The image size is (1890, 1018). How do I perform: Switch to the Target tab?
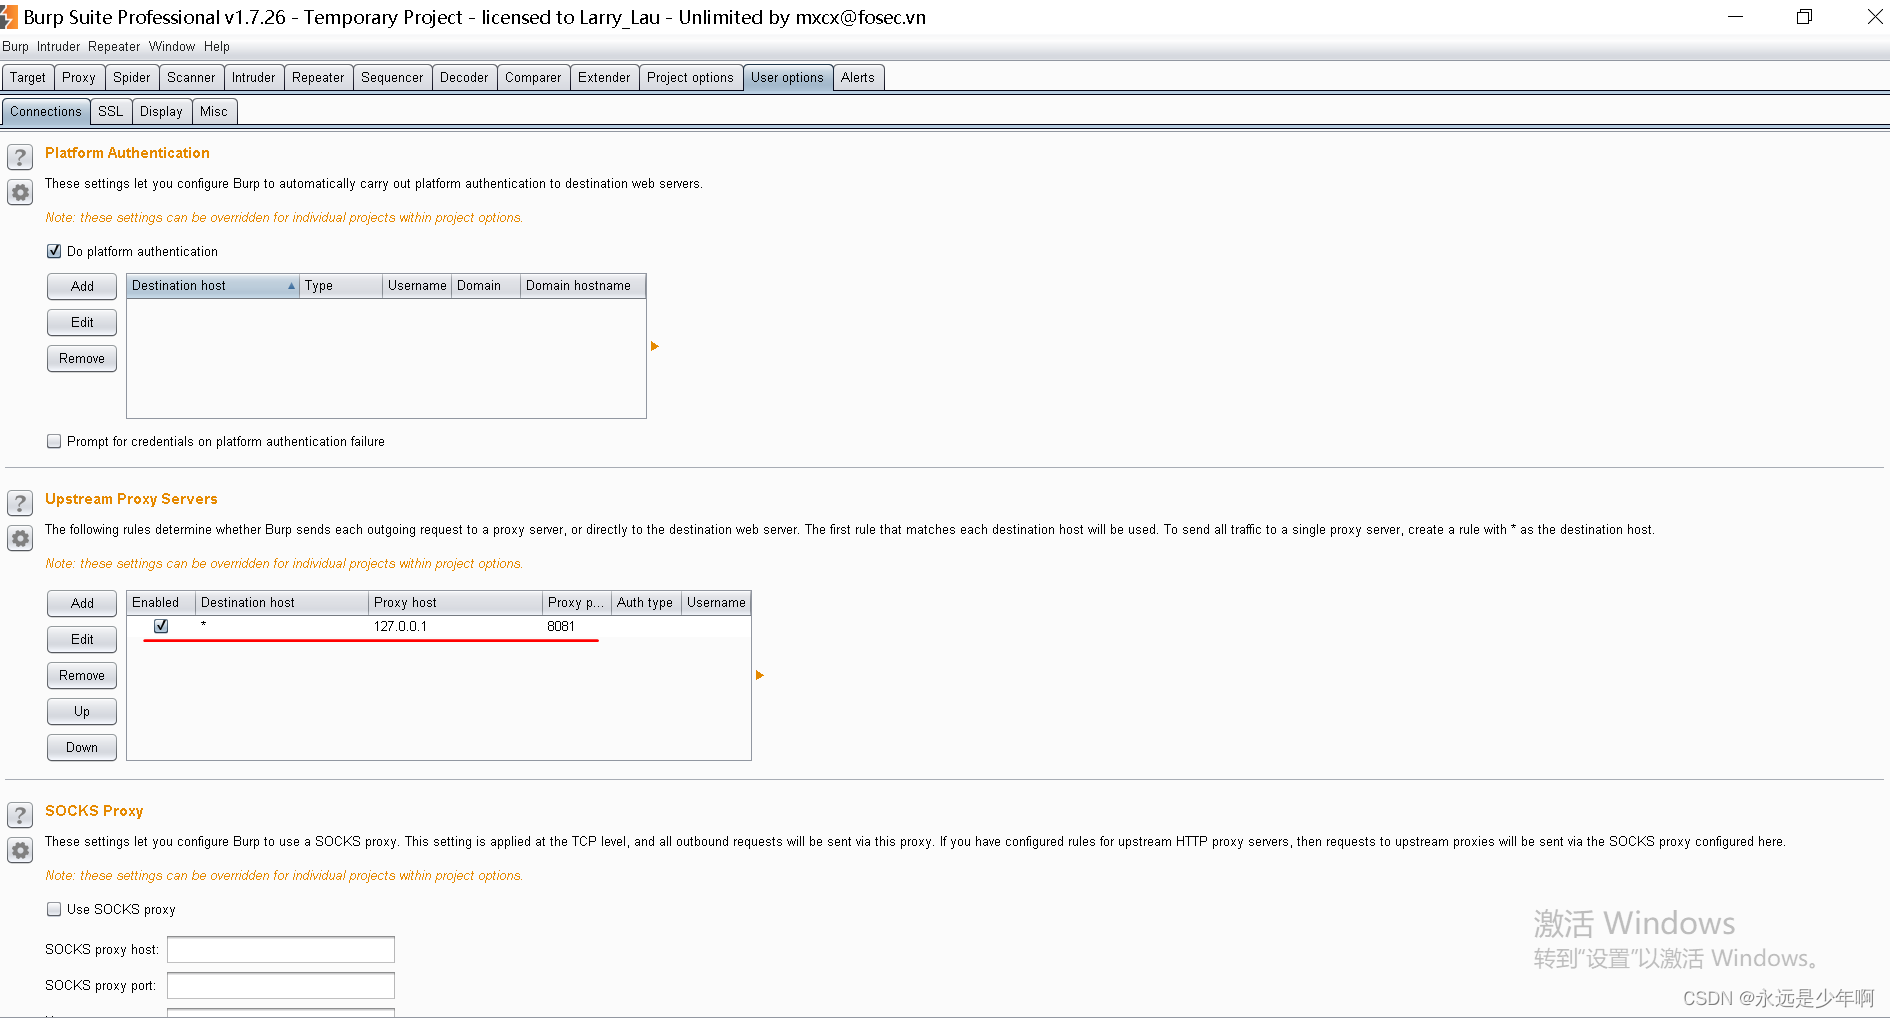click(x=28, y=77)
